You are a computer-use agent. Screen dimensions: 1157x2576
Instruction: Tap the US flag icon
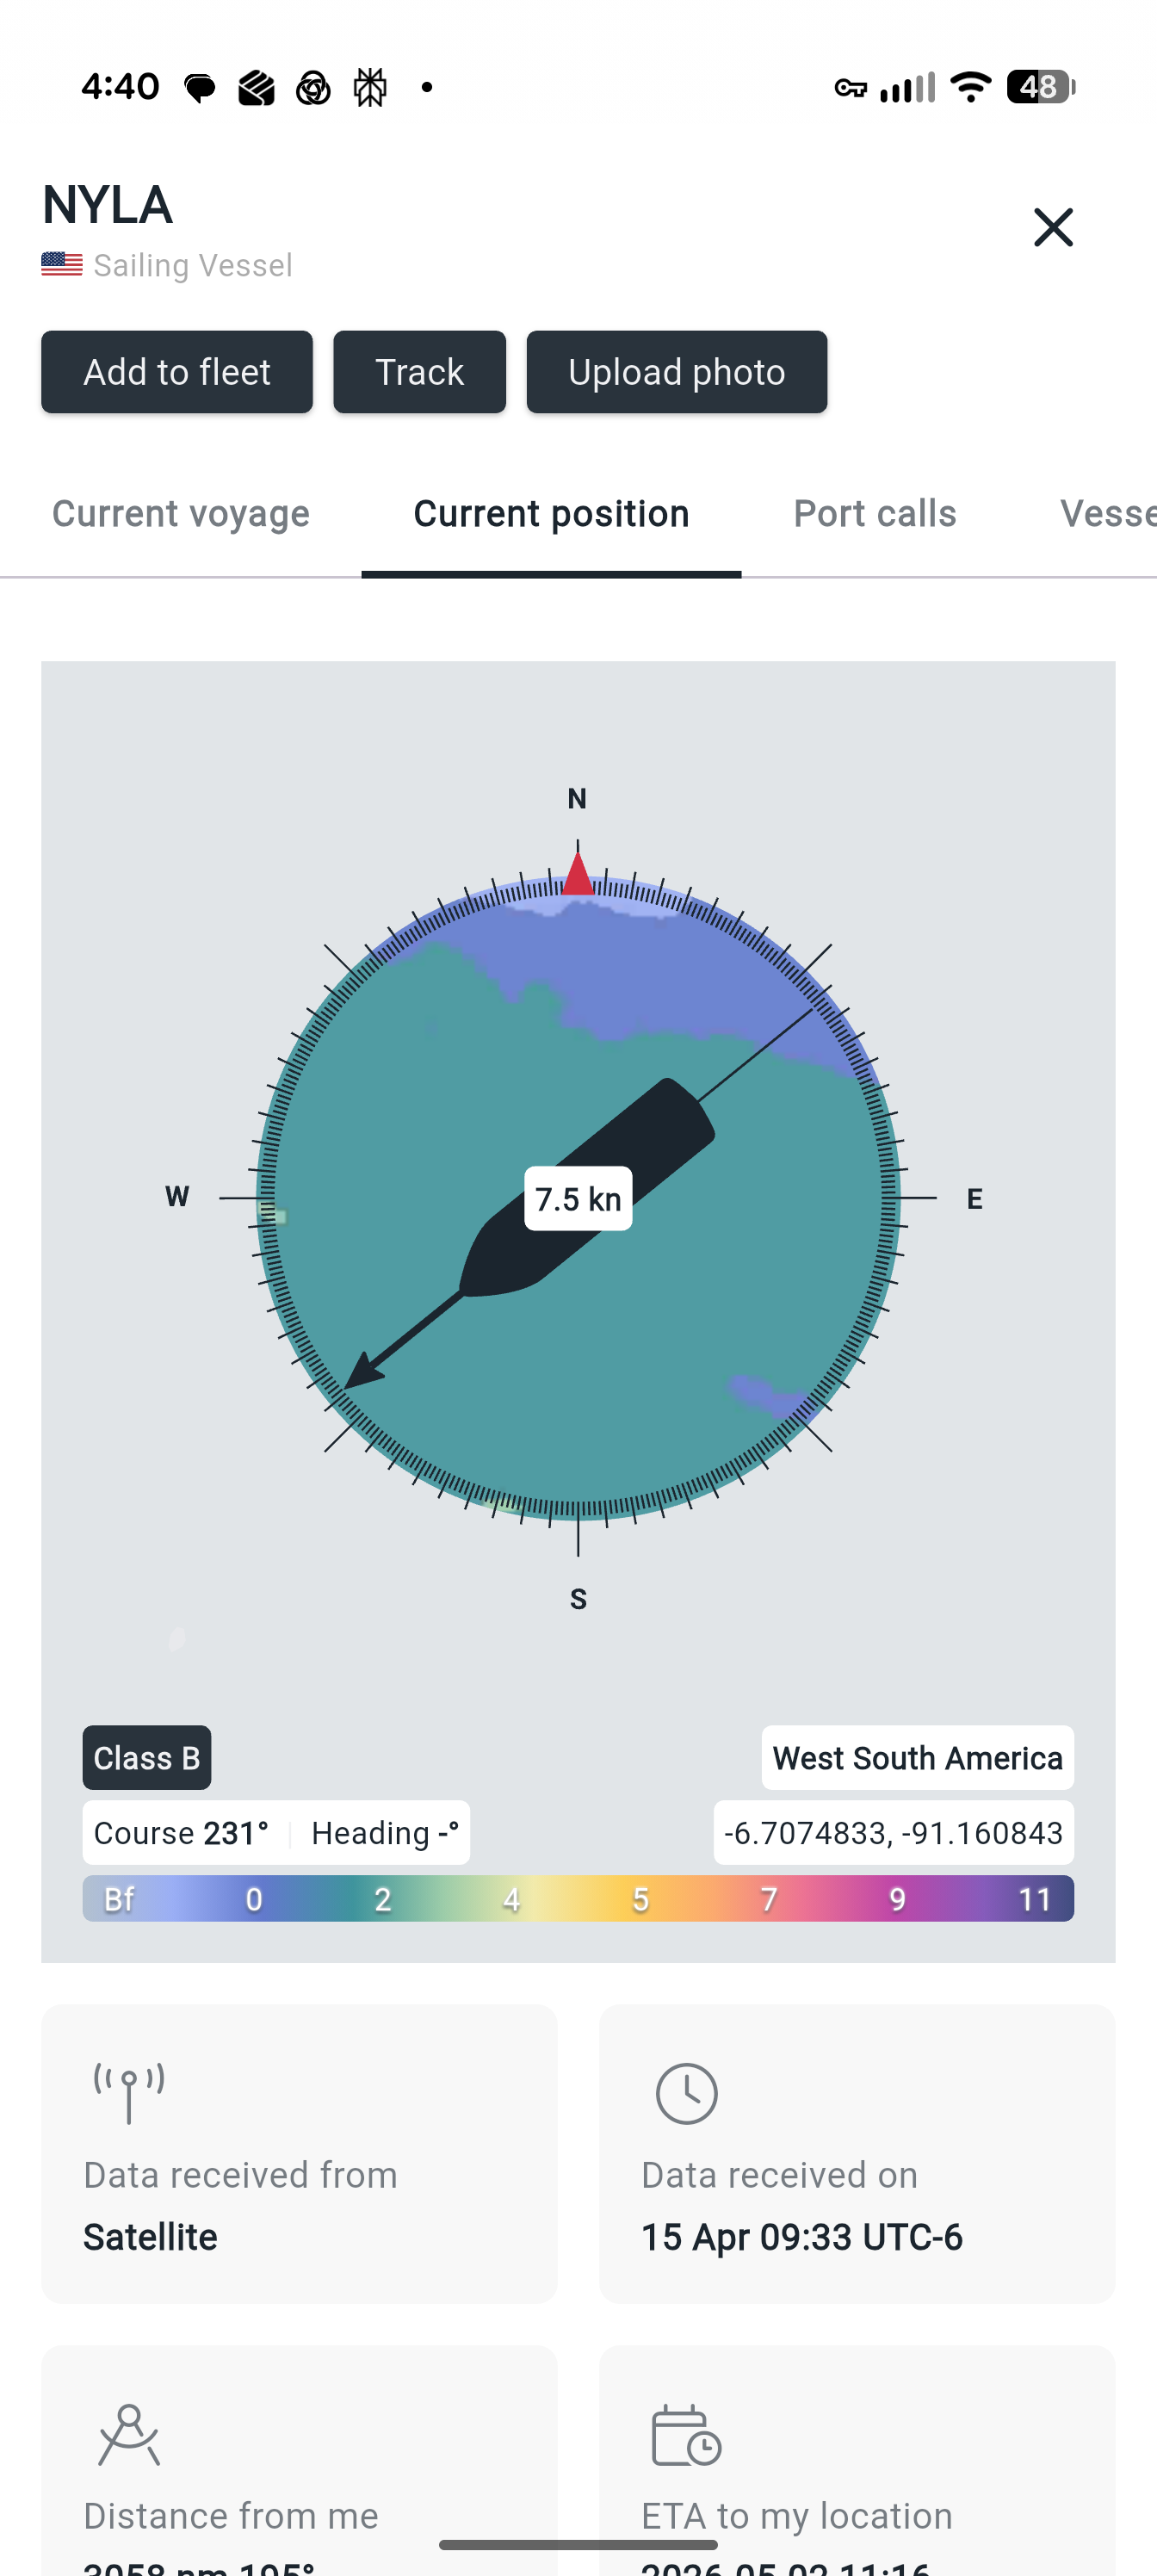click(62, 264)
